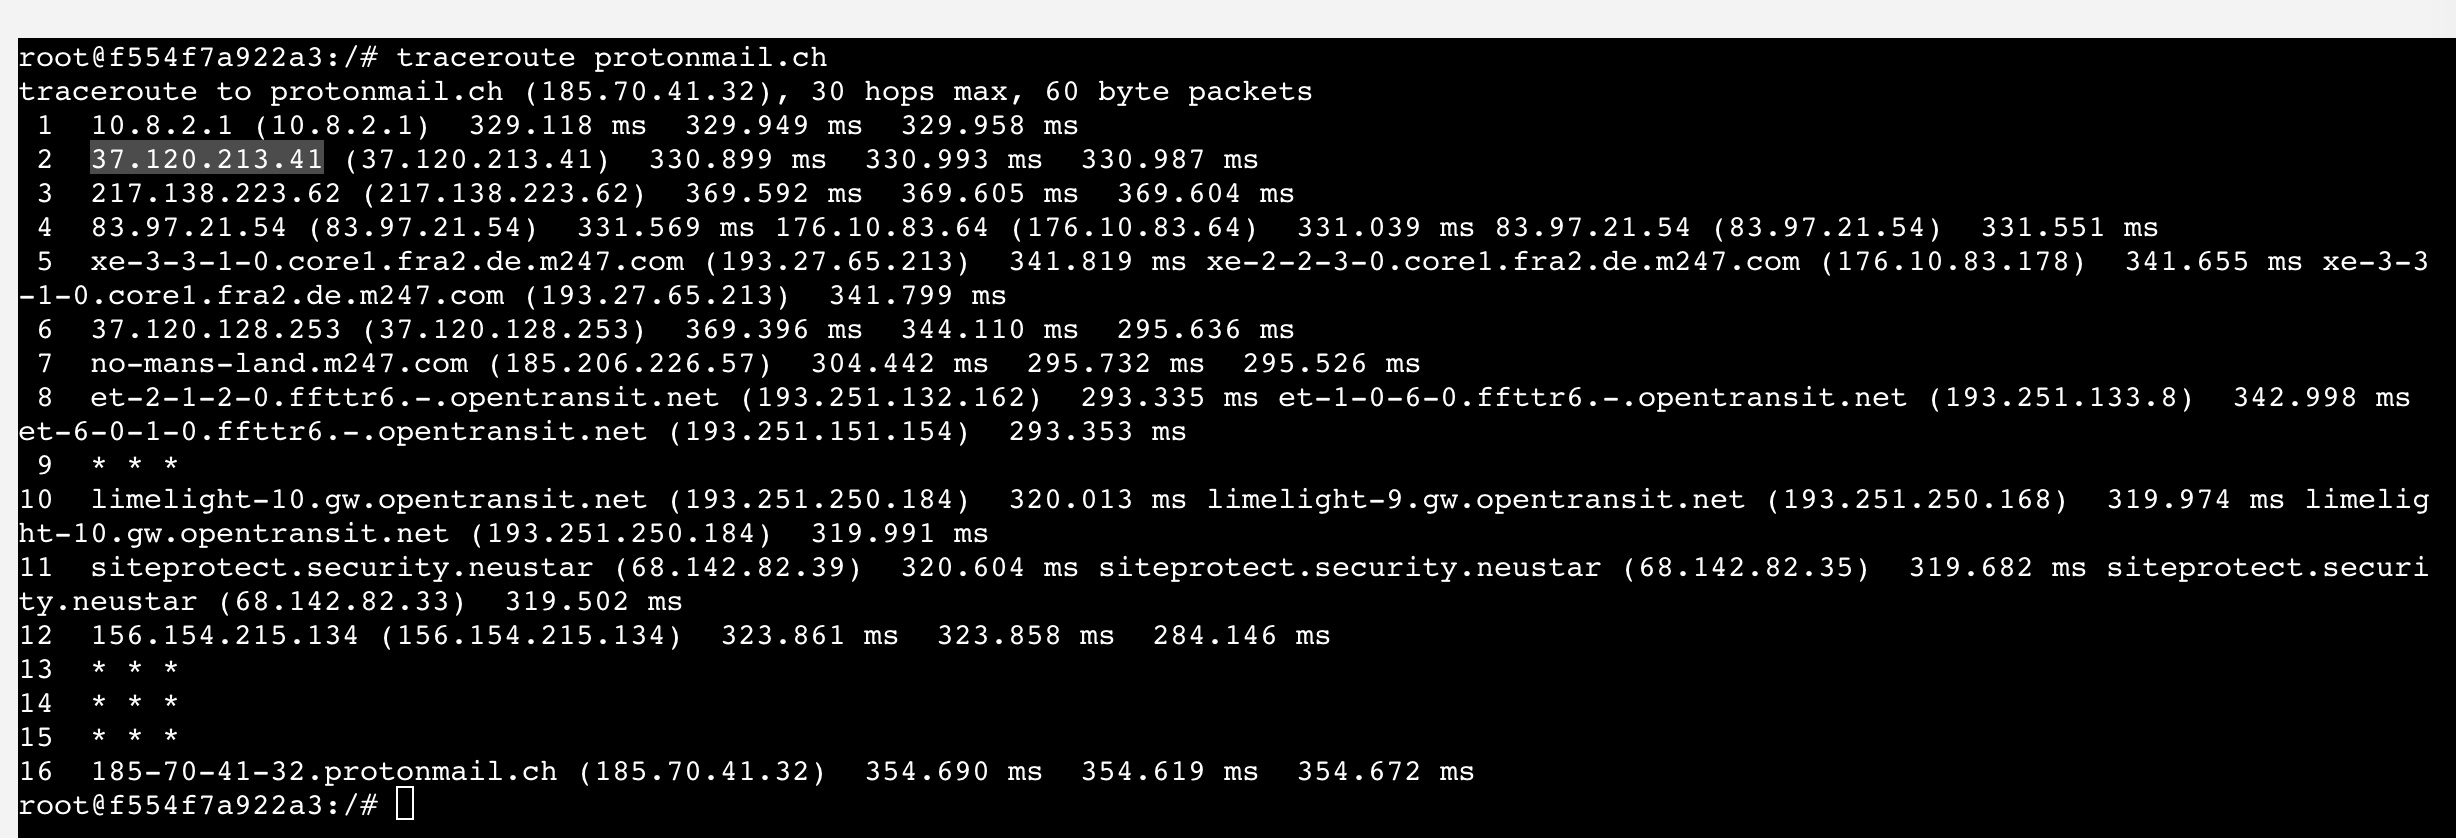Click the first siteprotect.security.neustar hostname on hop 11
2456x838 pixels.
pos(342,567)
